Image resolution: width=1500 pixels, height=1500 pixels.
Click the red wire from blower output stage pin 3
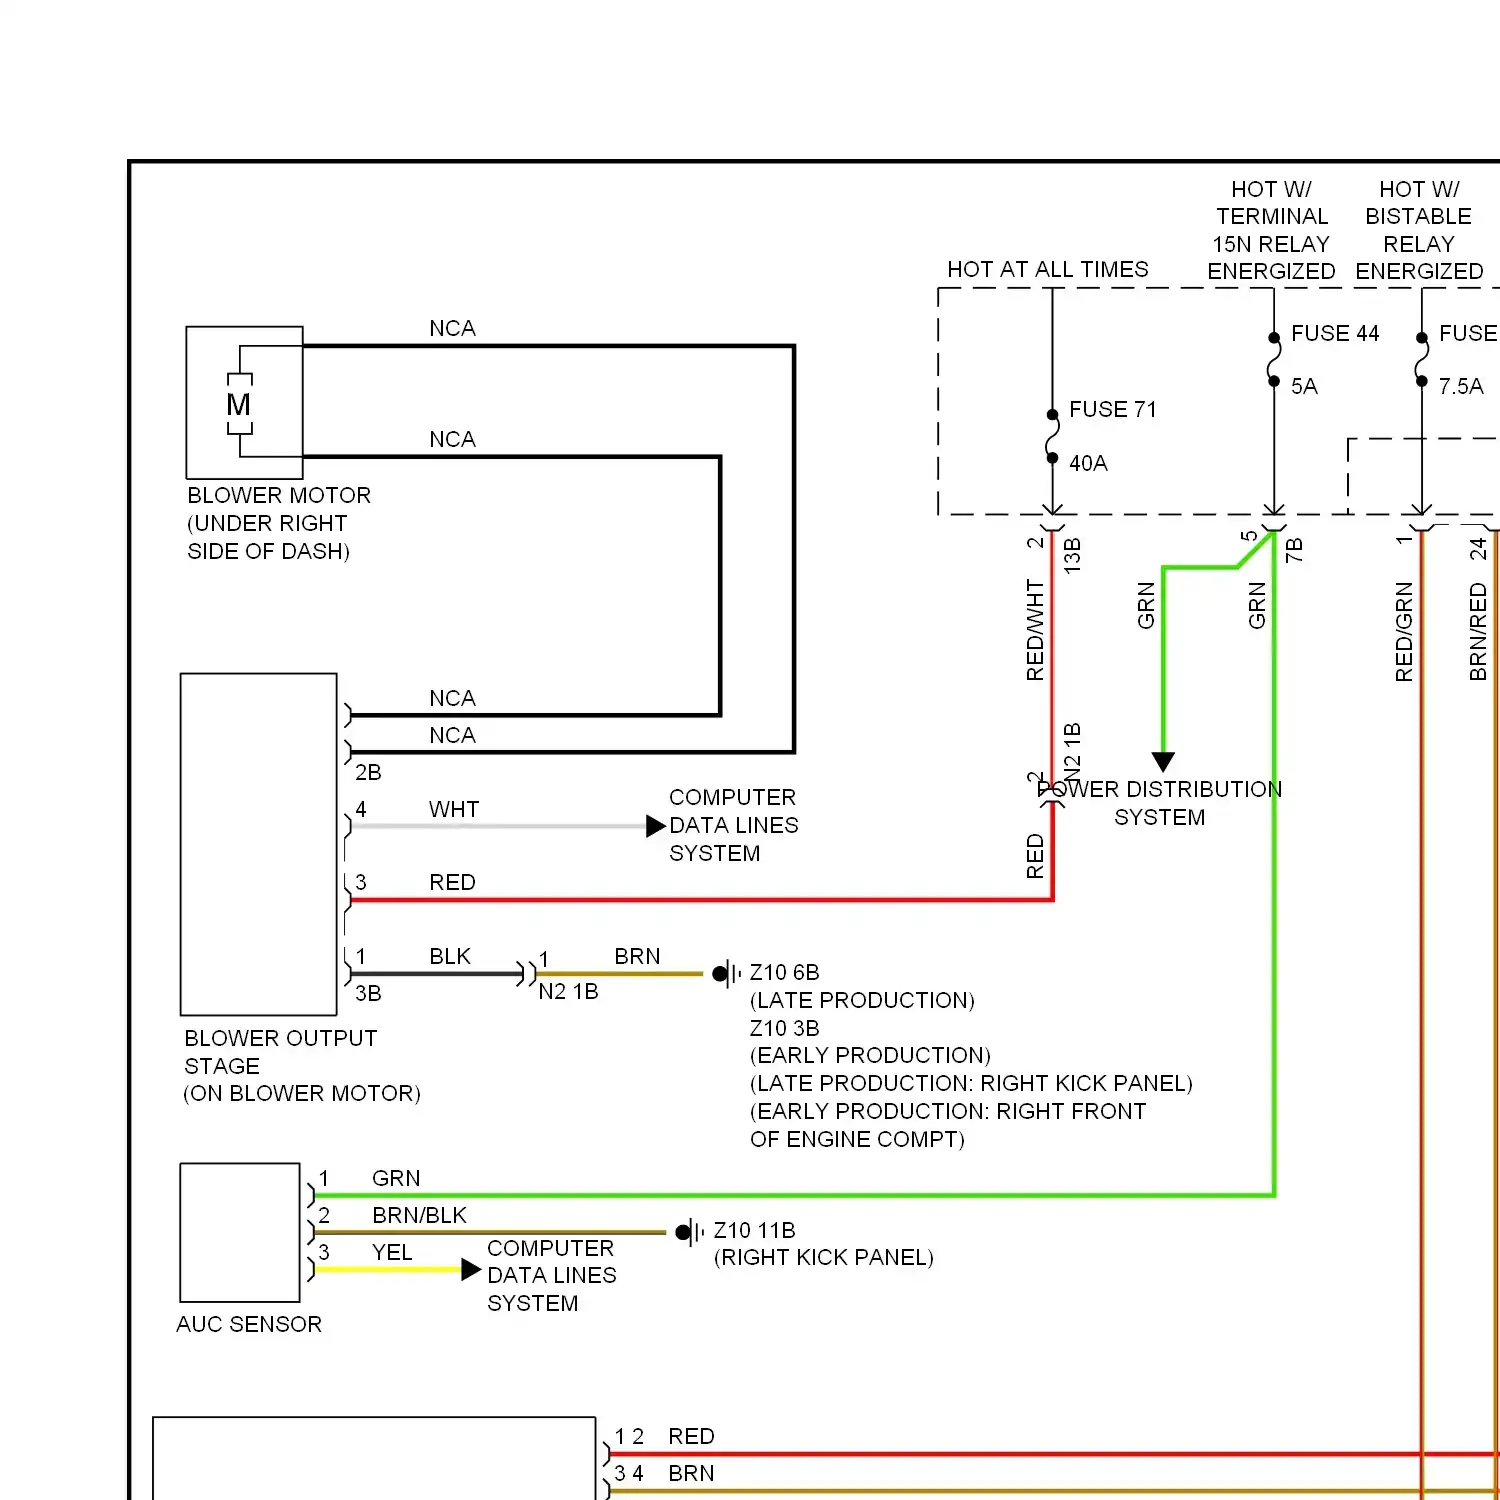(700, 900)
